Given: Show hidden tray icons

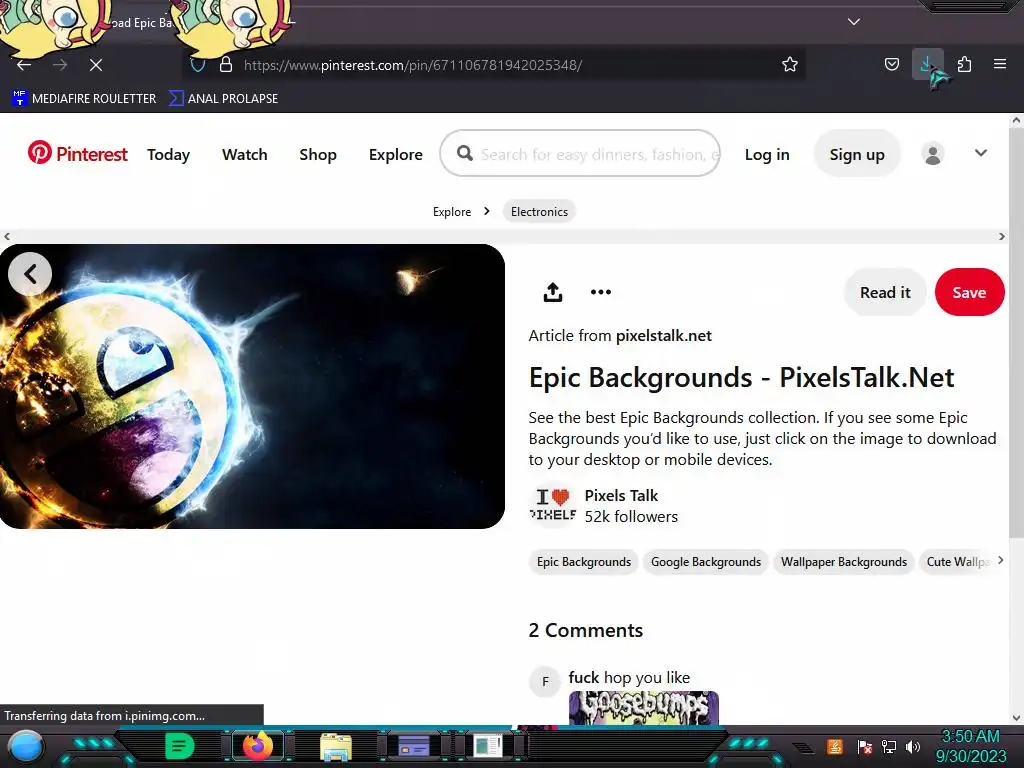Looking at the screenshot, I should 804,748.
